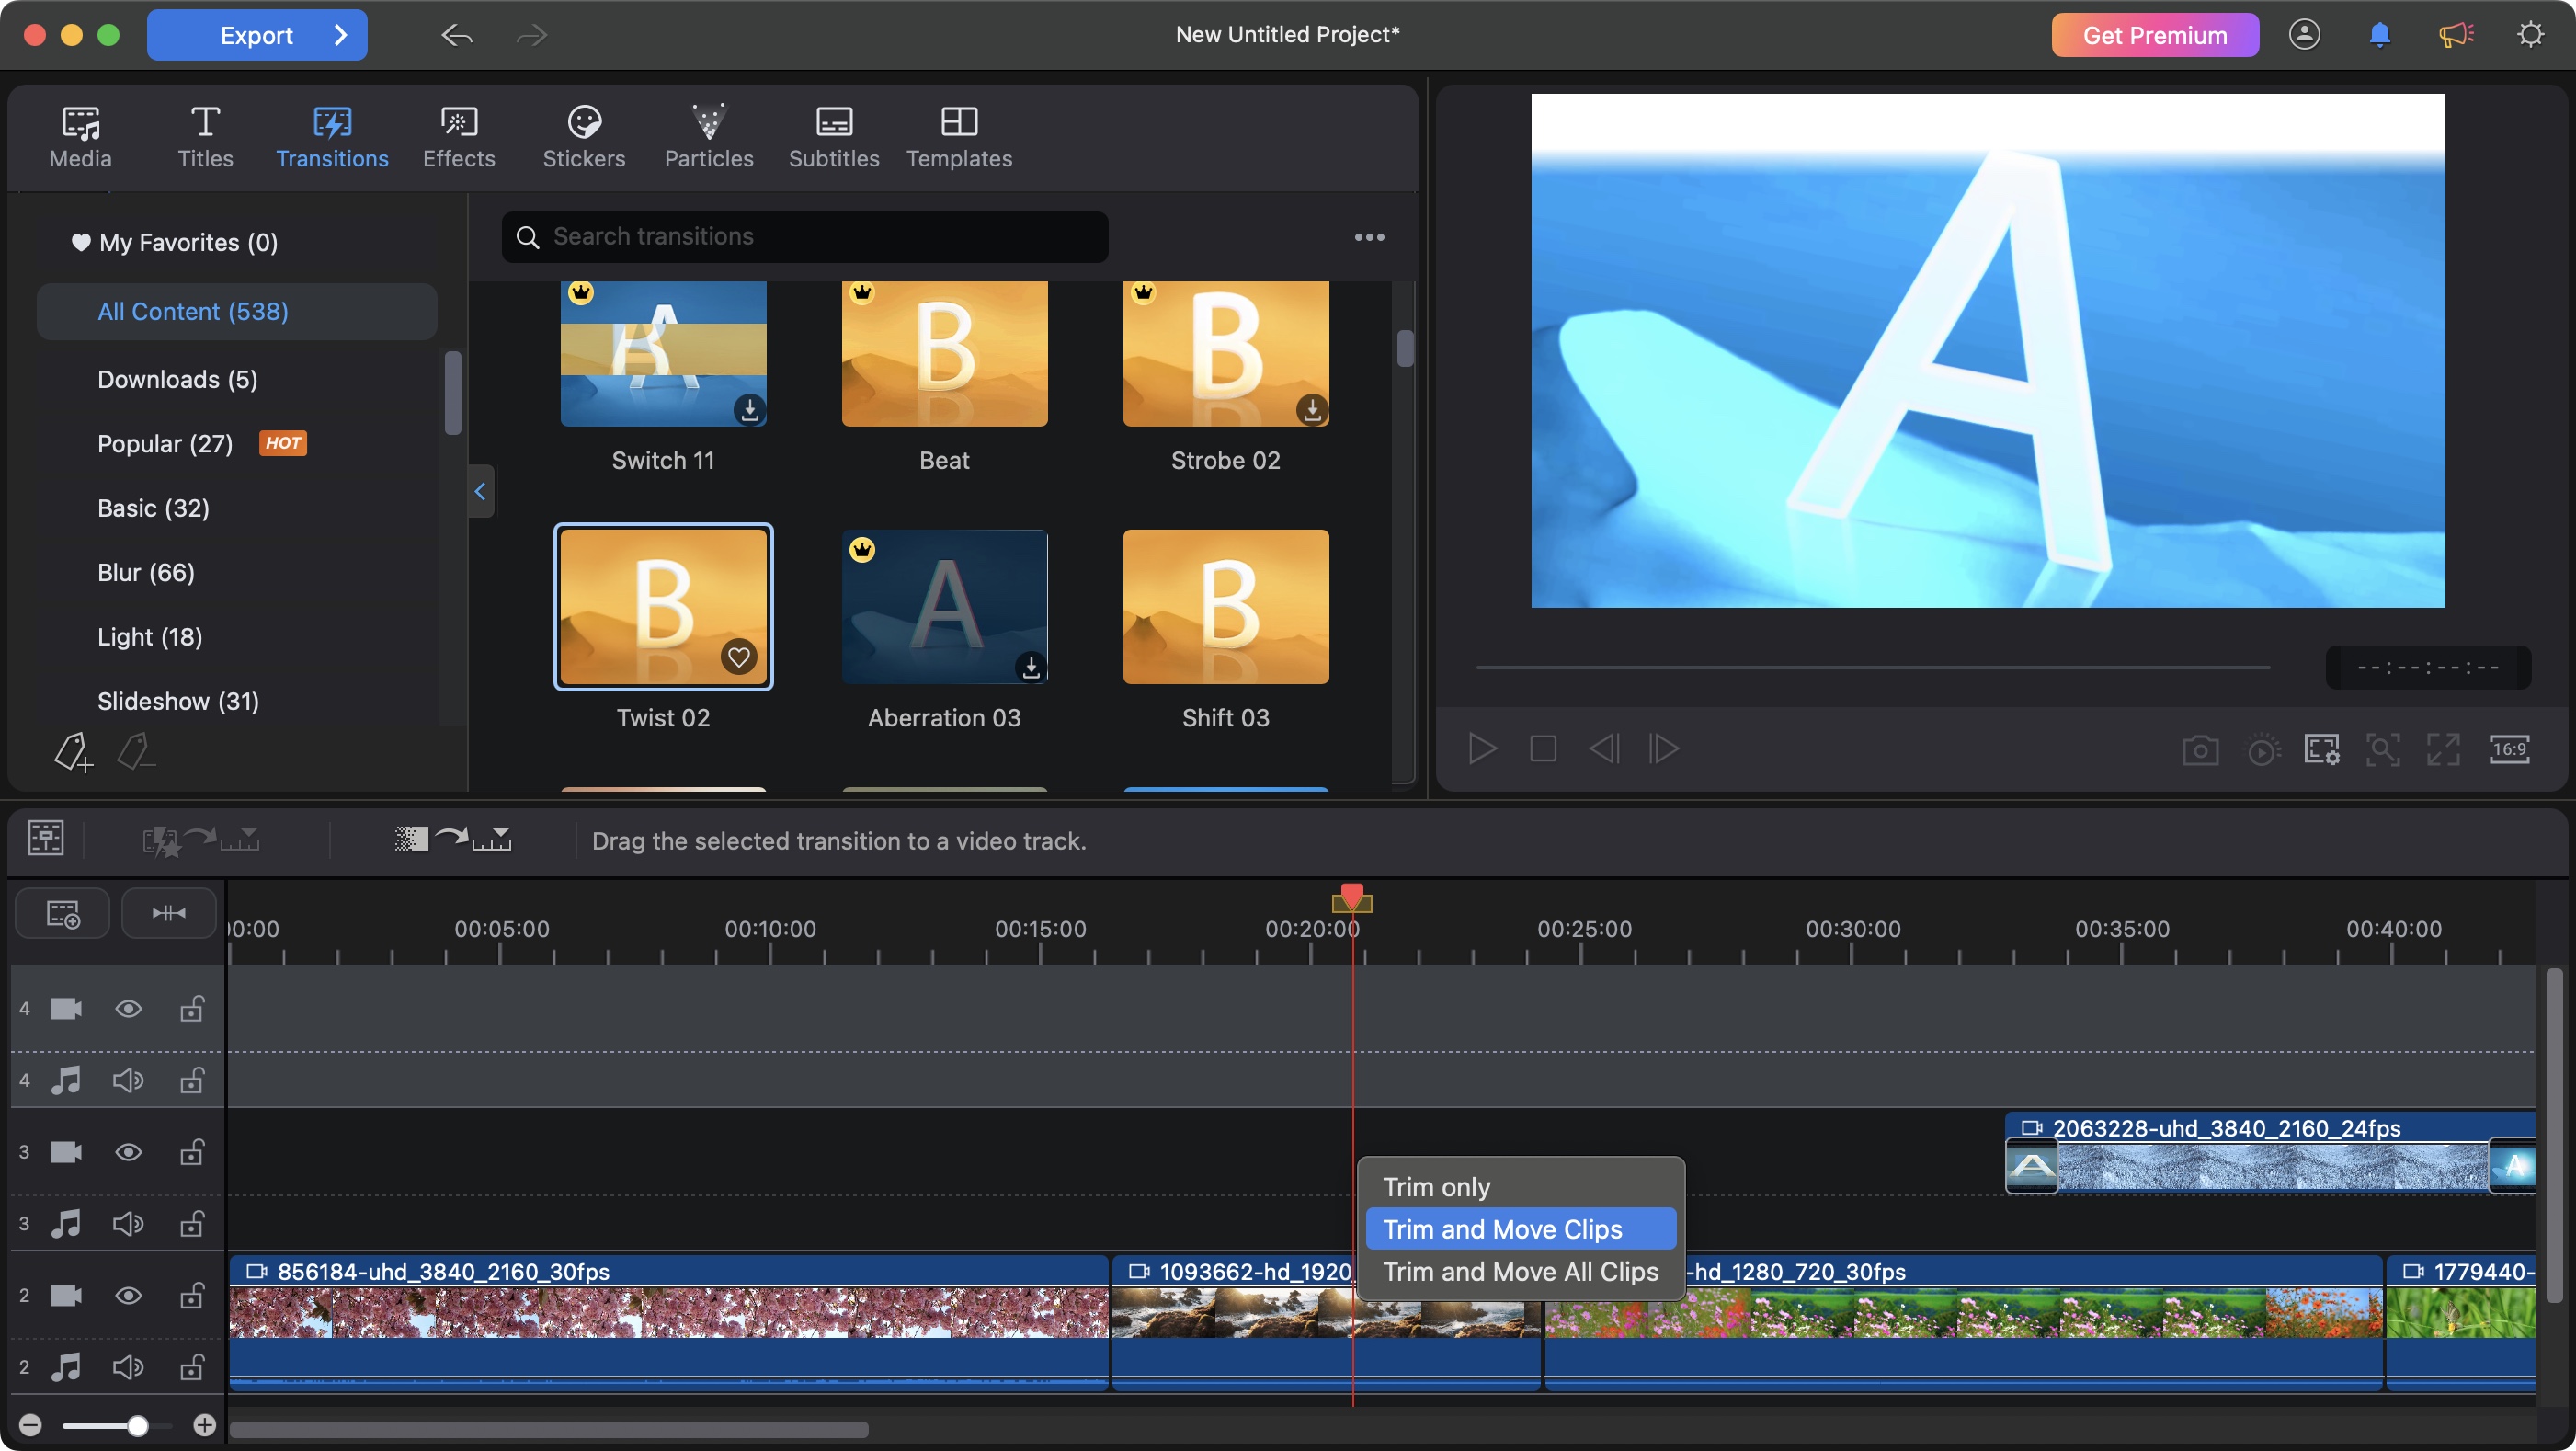The height and width of the screenshot is (1451, 2576).
Task: Undo the last action
Action: pos(456,35)
